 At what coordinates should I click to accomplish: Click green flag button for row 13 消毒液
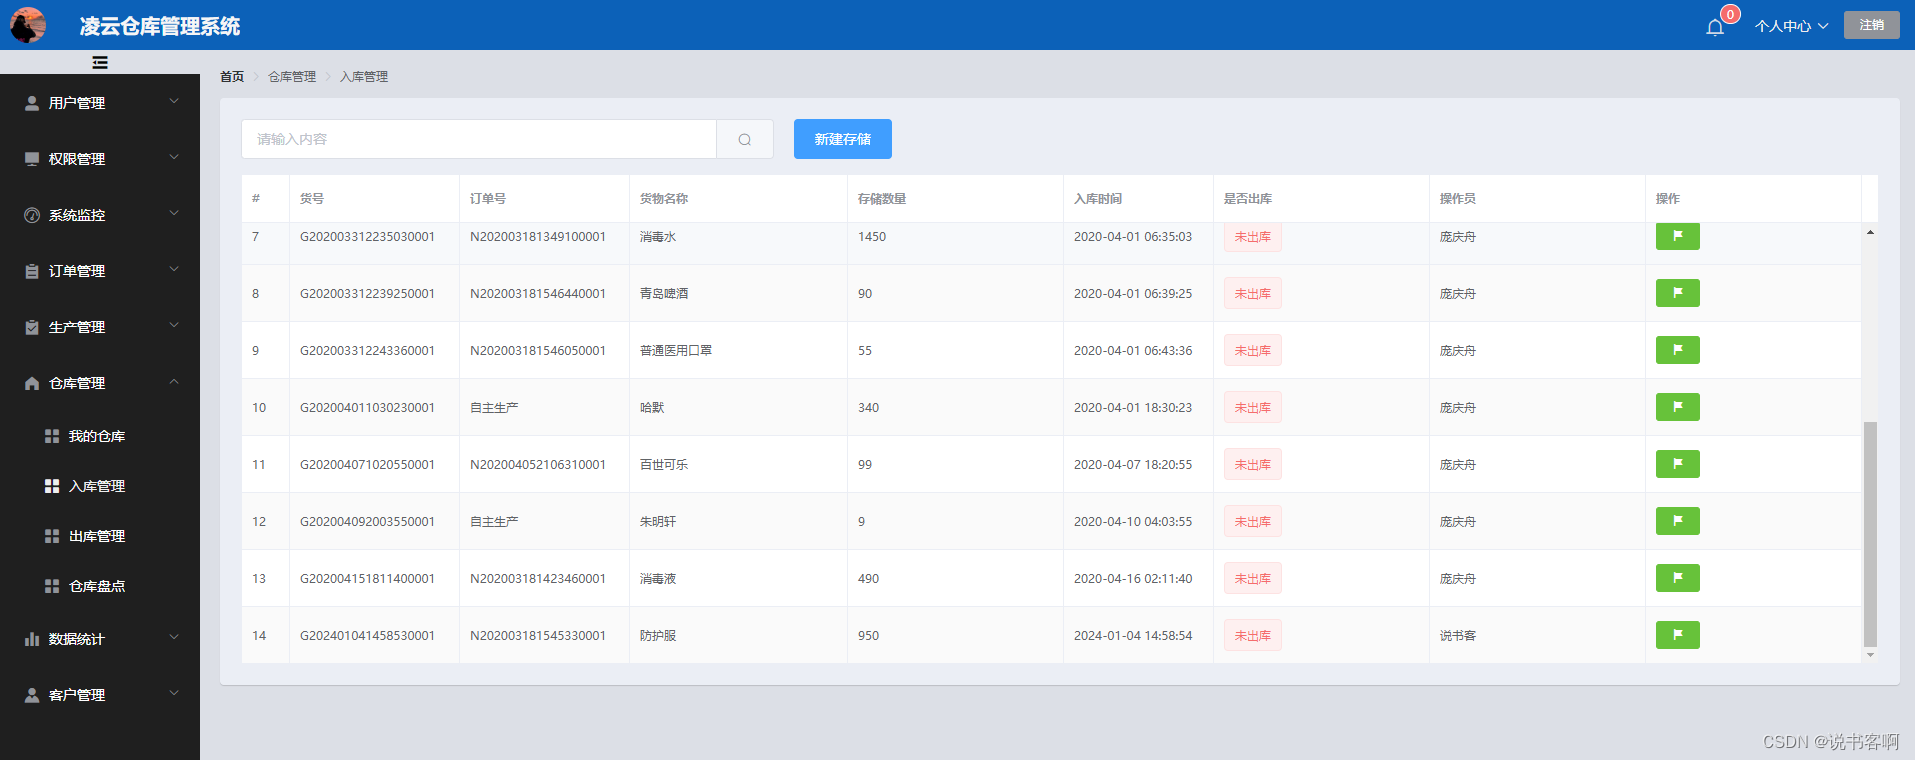point(1677,578)
